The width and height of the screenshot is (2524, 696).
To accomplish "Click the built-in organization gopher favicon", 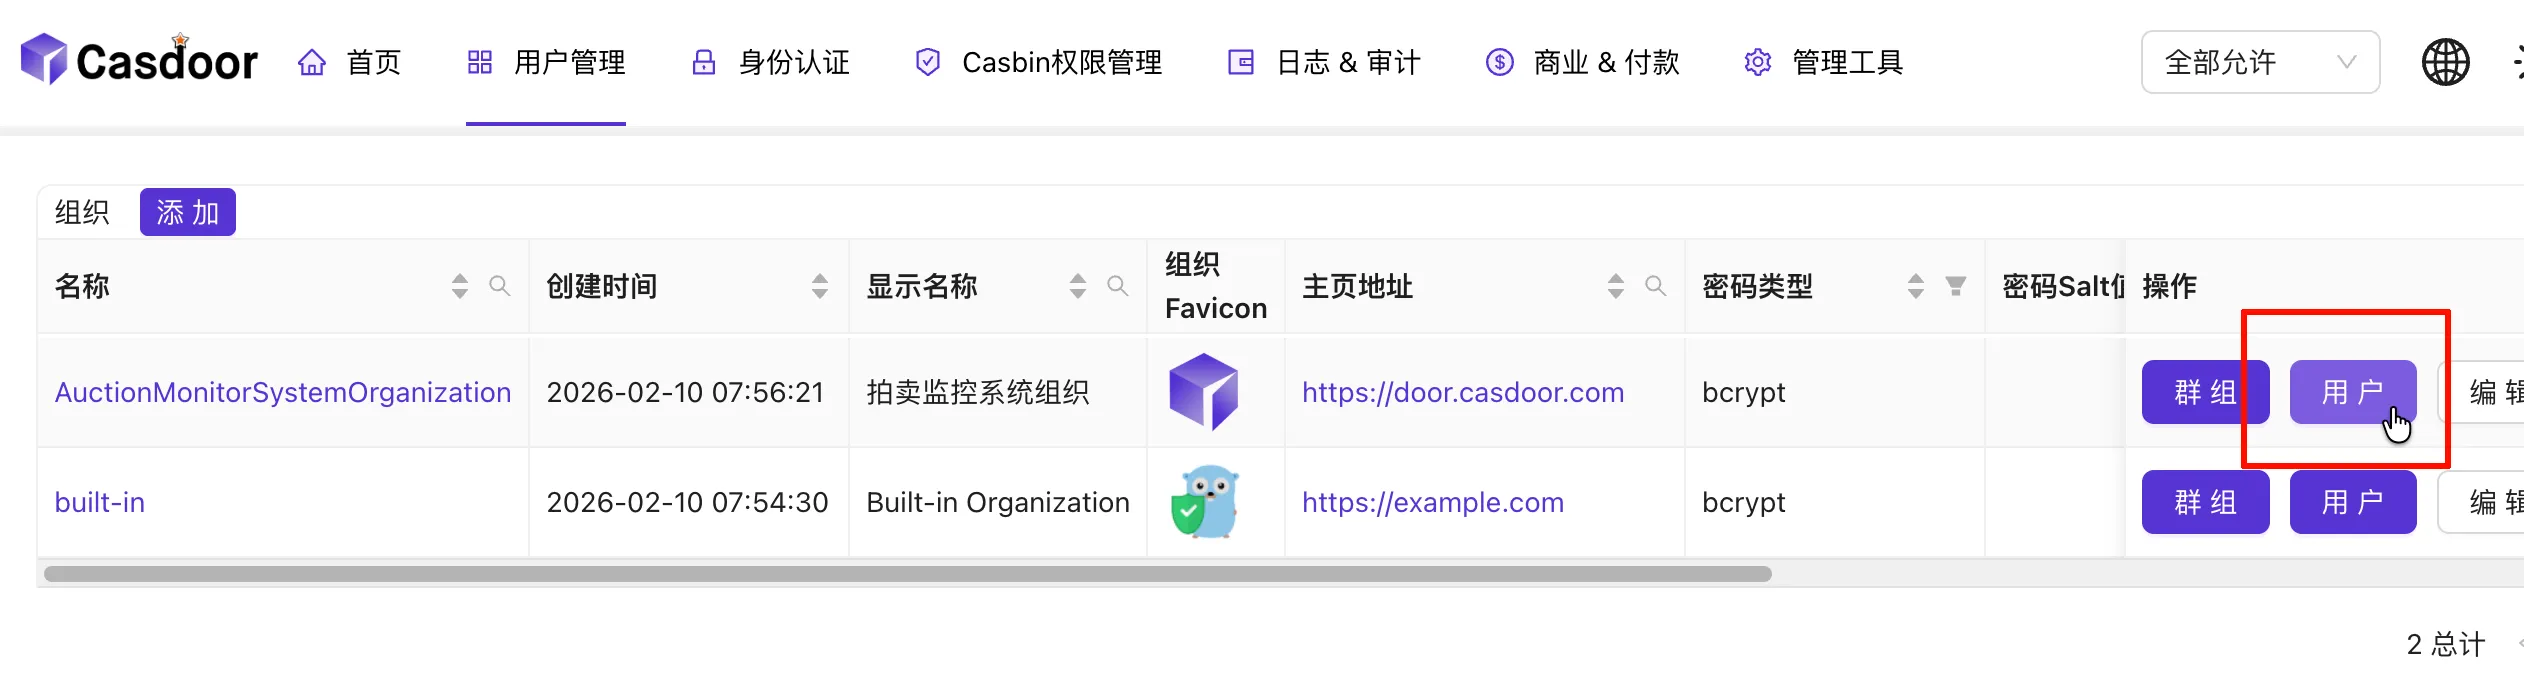I will point(1206,502).
